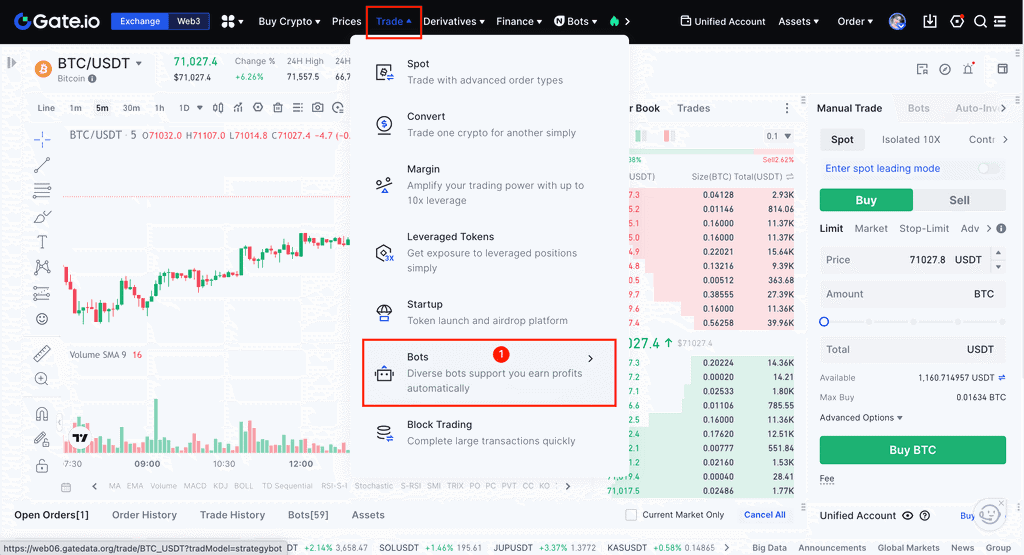Click the price alert bell icon
Image resolution: width=1024 pixels, height=555 pixels.
click(x=968, y=69)
